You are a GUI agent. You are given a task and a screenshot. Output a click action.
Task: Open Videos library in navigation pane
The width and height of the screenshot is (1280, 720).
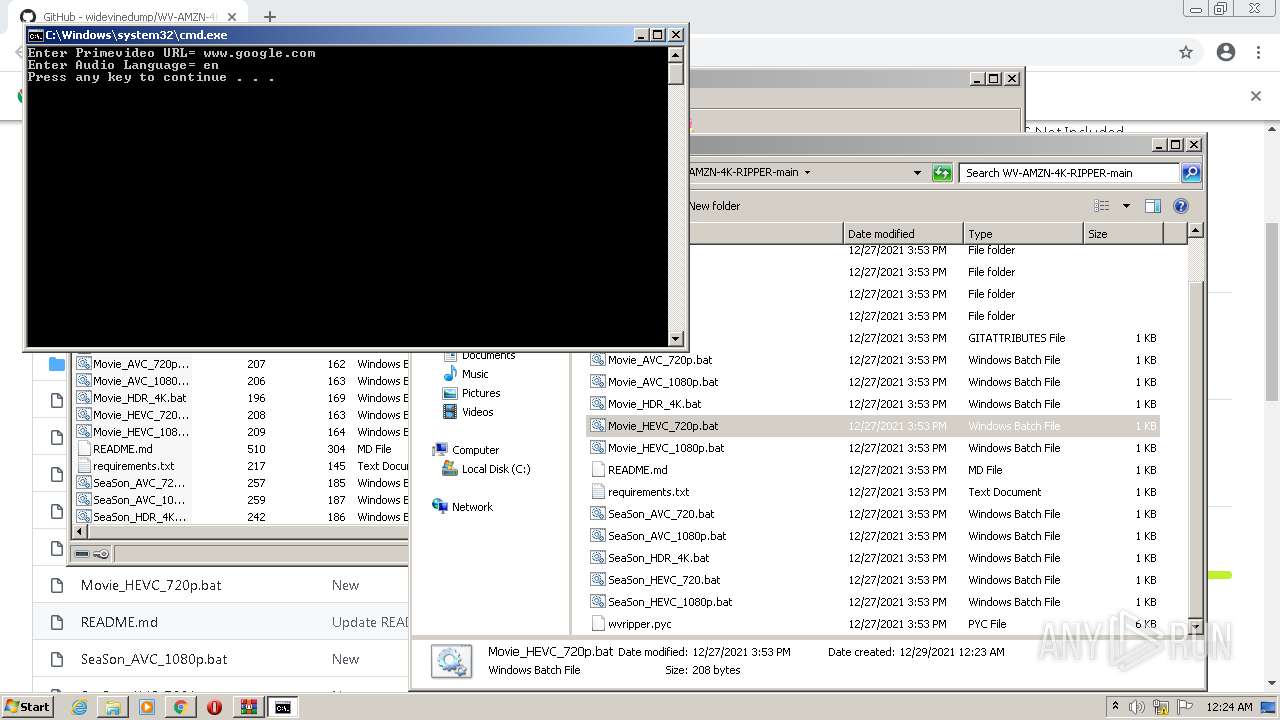point(477,412)
